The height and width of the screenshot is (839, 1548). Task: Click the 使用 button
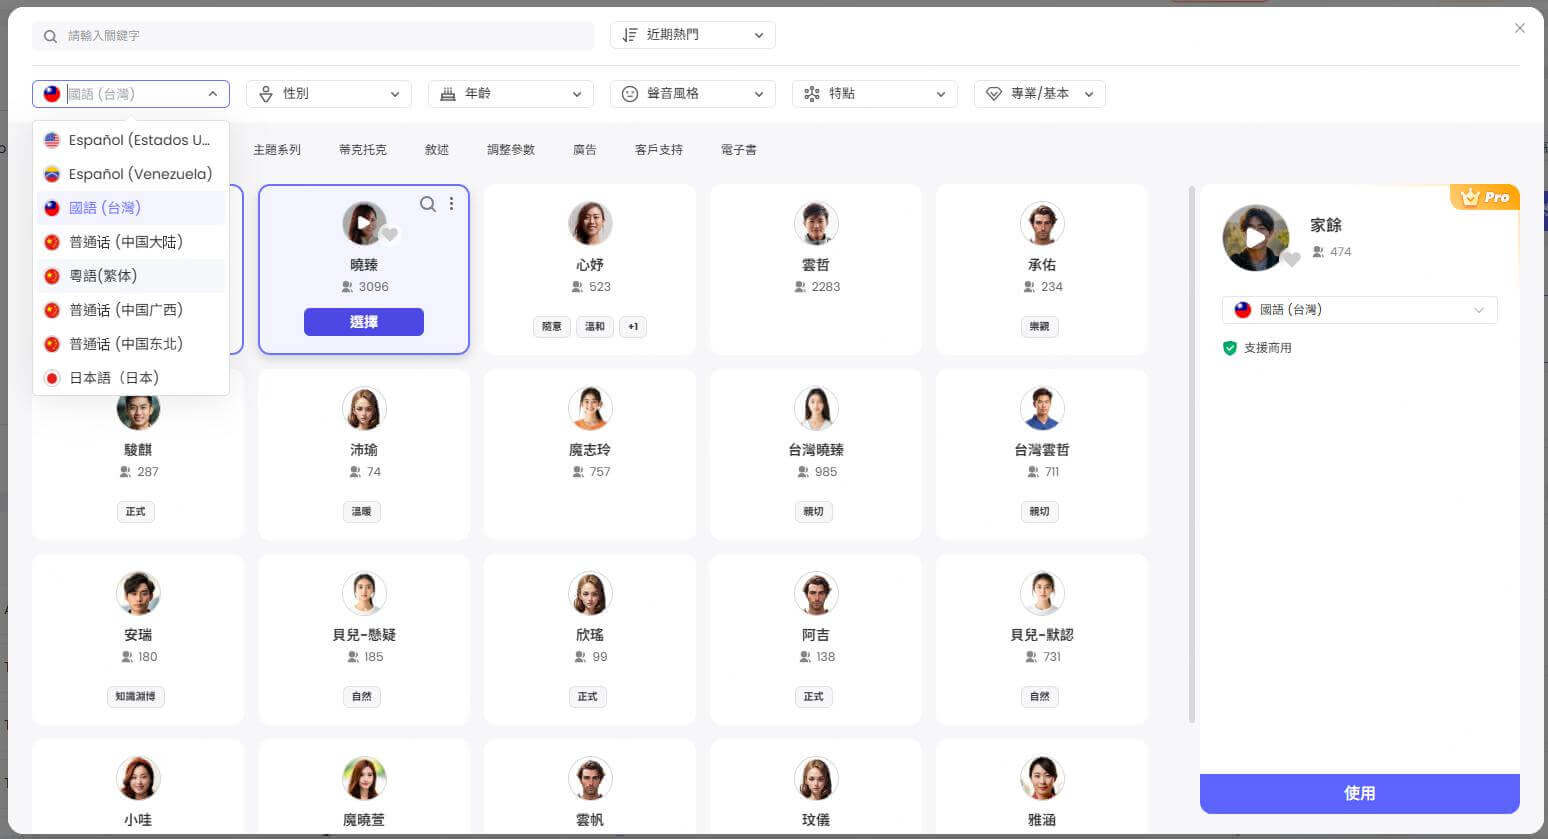tap(1359, 793)
